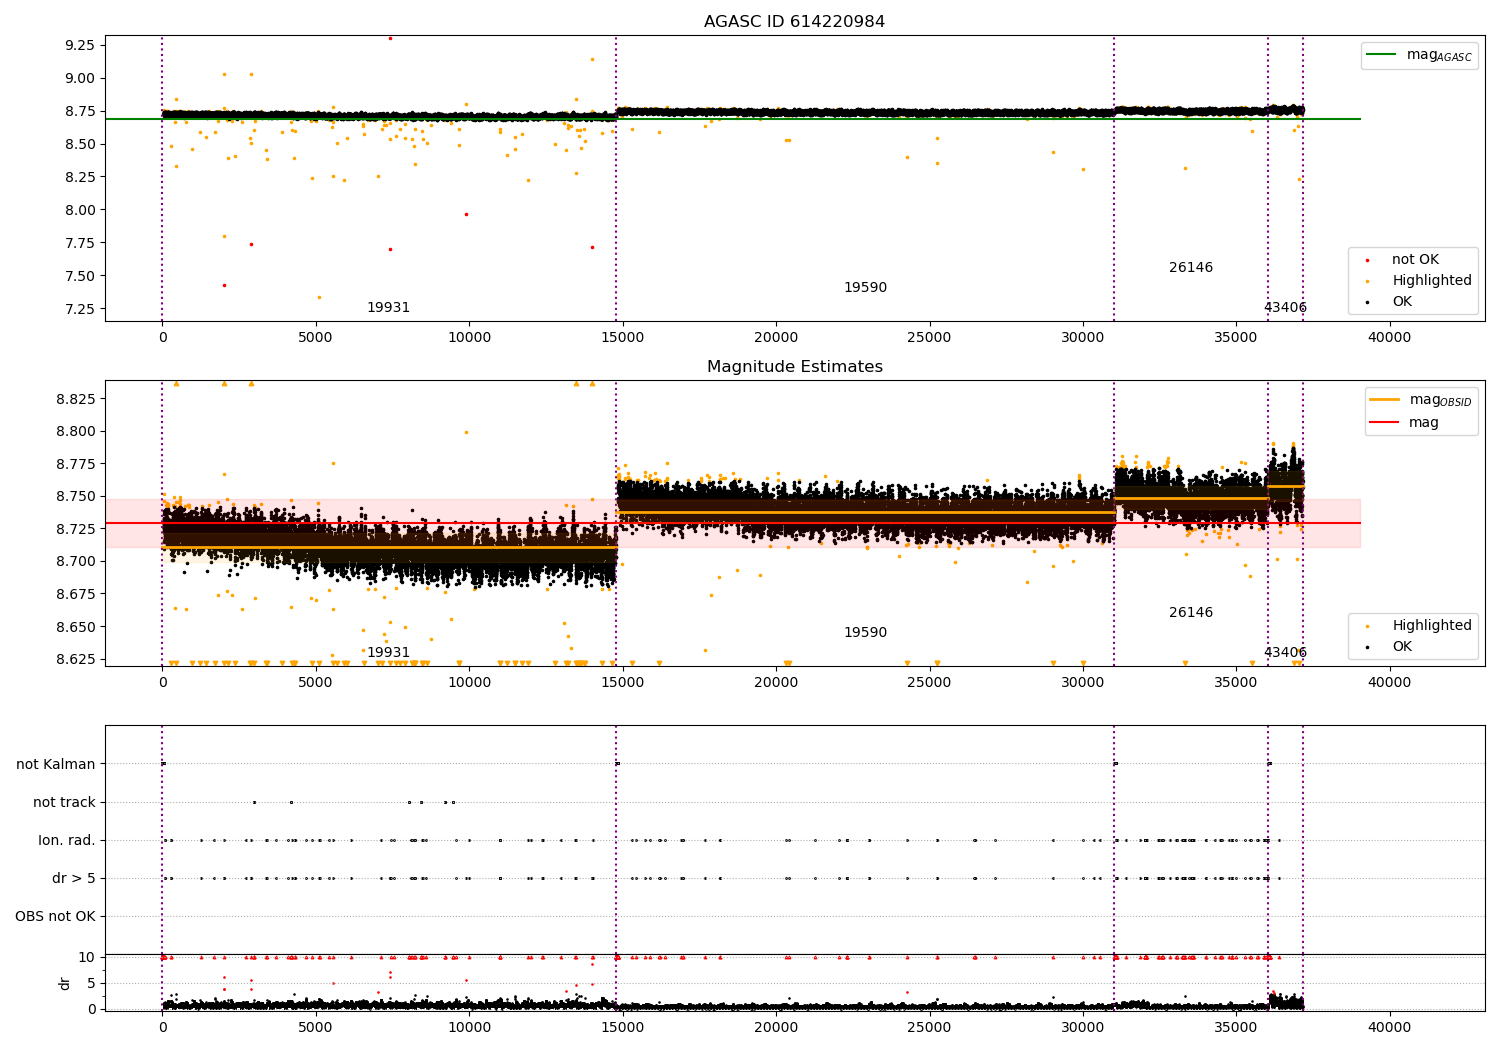Click the 8.650 y-axis tick label
The height and width of the screenshot is (1050, 1500).
(75, 627)
